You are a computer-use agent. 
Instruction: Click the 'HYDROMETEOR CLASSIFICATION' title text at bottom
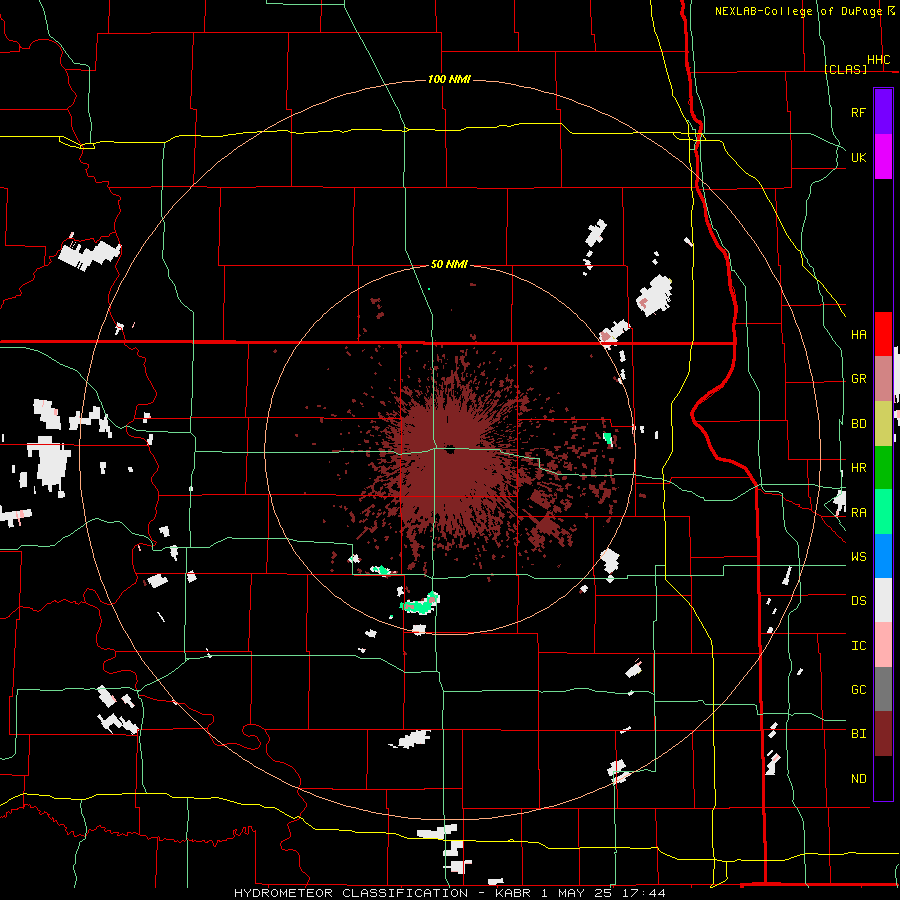pyautogui.click(x=351, y=893)
